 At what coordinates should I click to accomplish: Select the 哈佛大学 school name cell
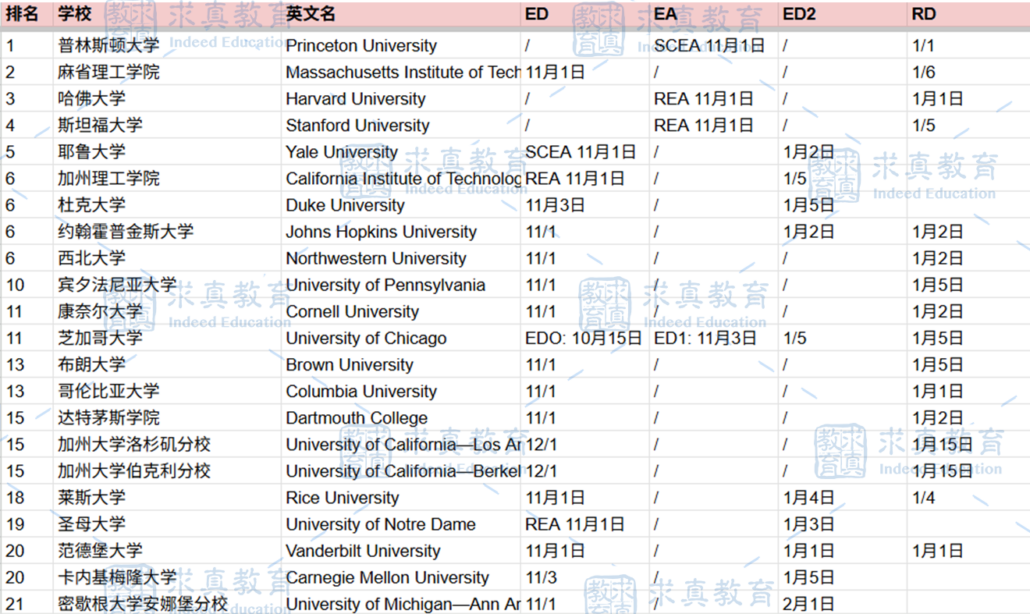click(x=92, y=99)
